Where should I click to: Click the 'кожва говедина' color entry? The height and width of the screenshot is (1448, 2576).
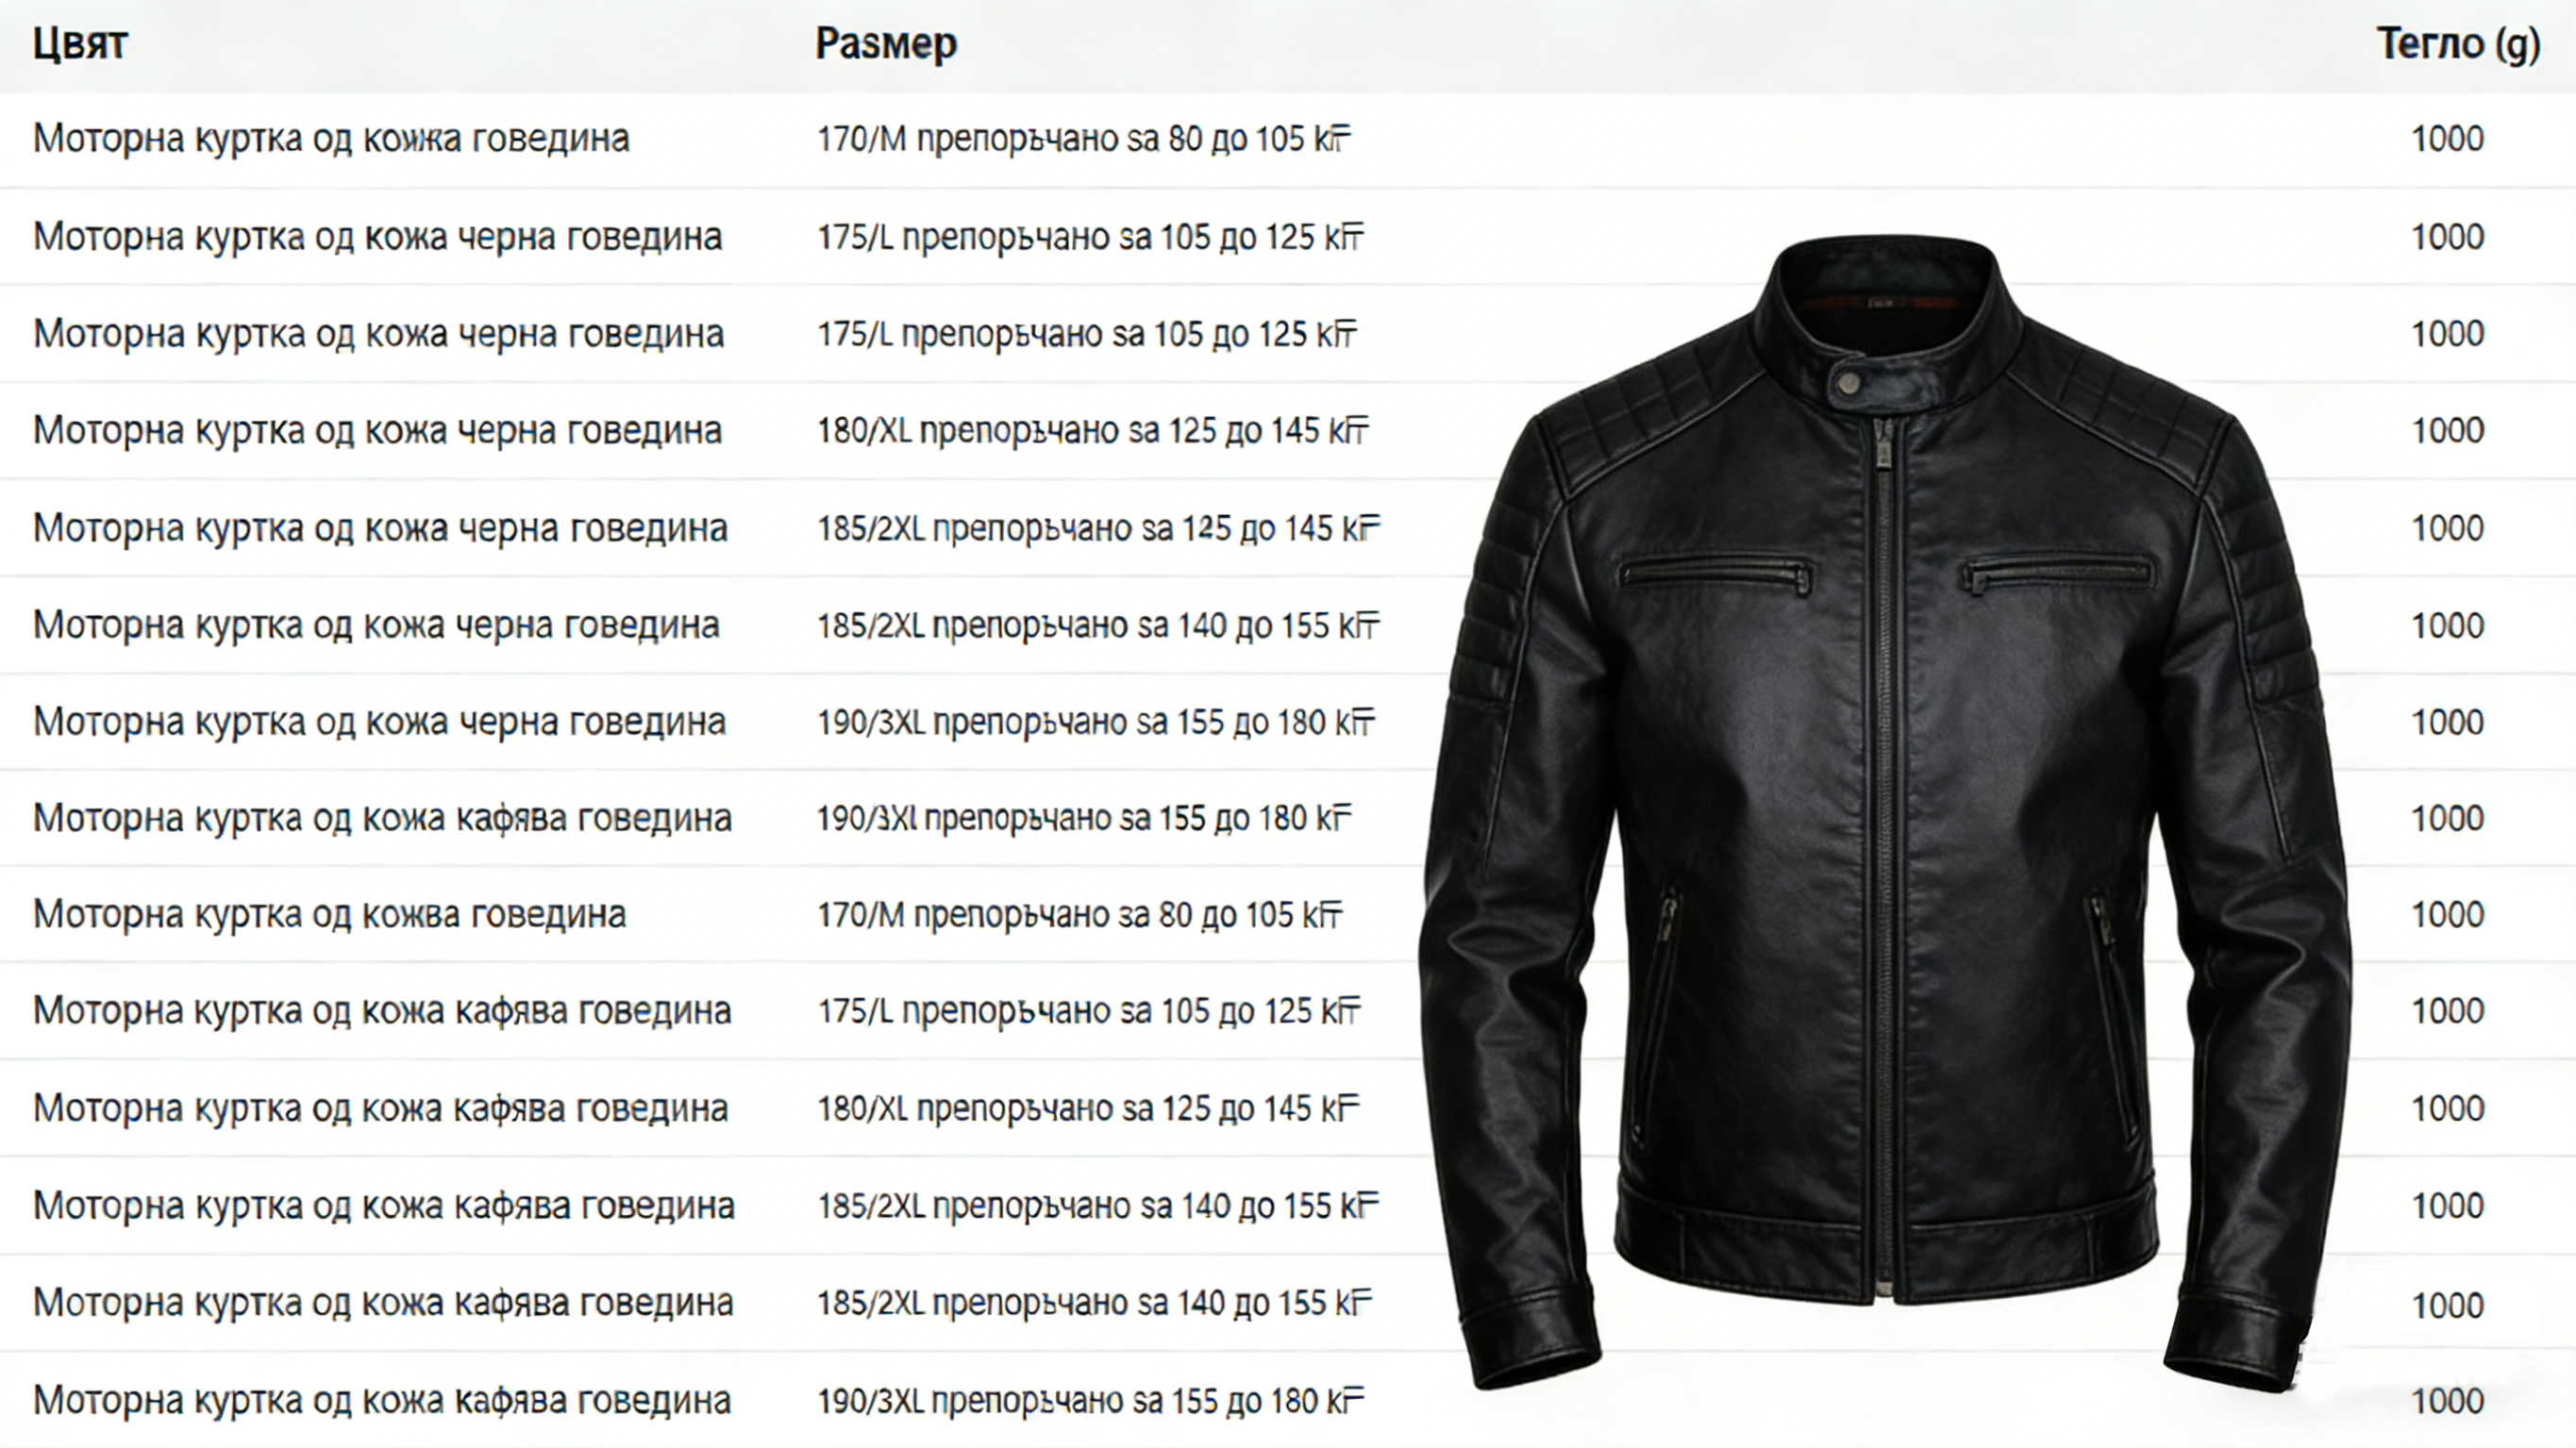click(329, 914)
